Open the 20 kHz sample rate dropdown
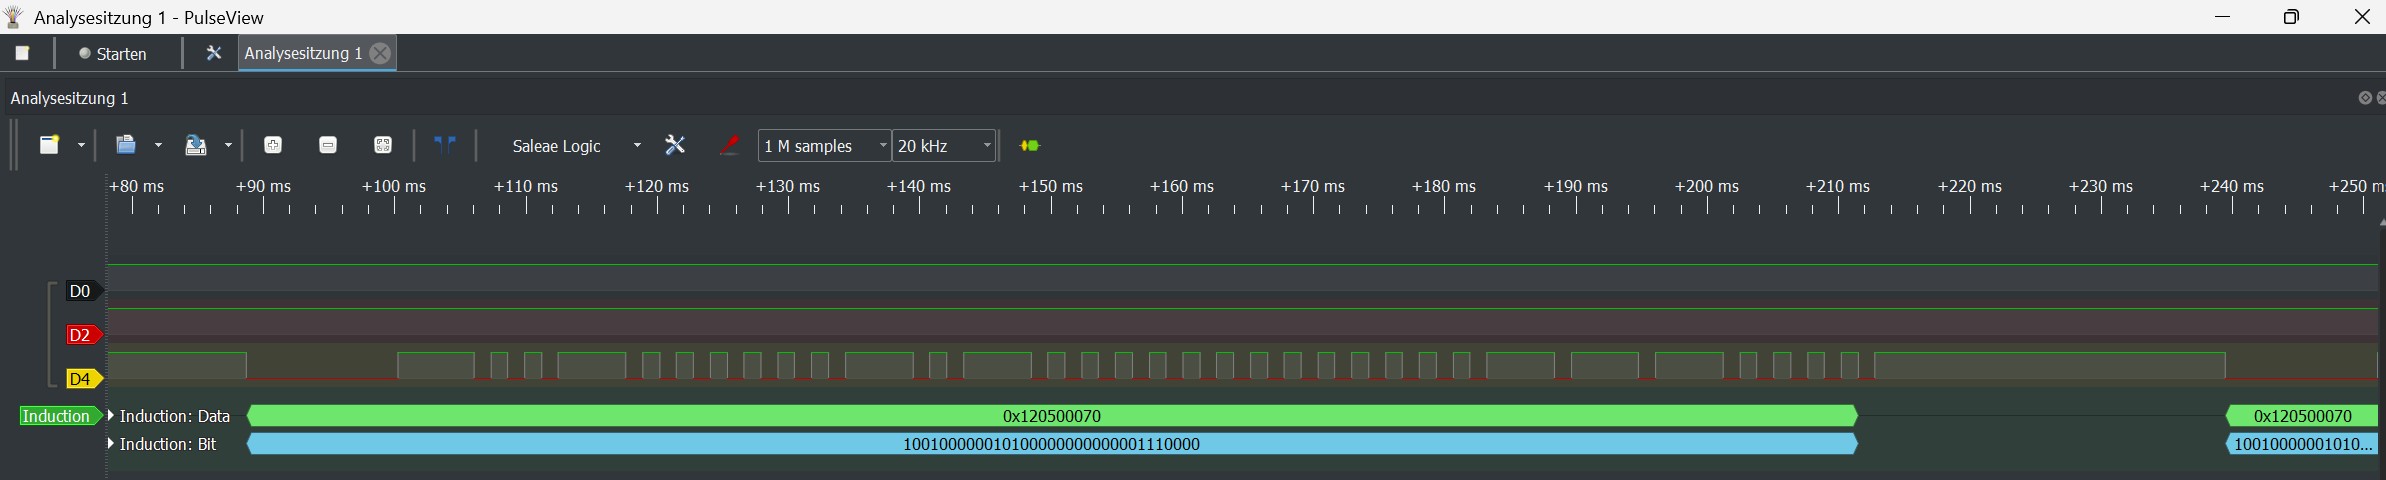This screenshot has height=480, width=2386. click(944, 146)
